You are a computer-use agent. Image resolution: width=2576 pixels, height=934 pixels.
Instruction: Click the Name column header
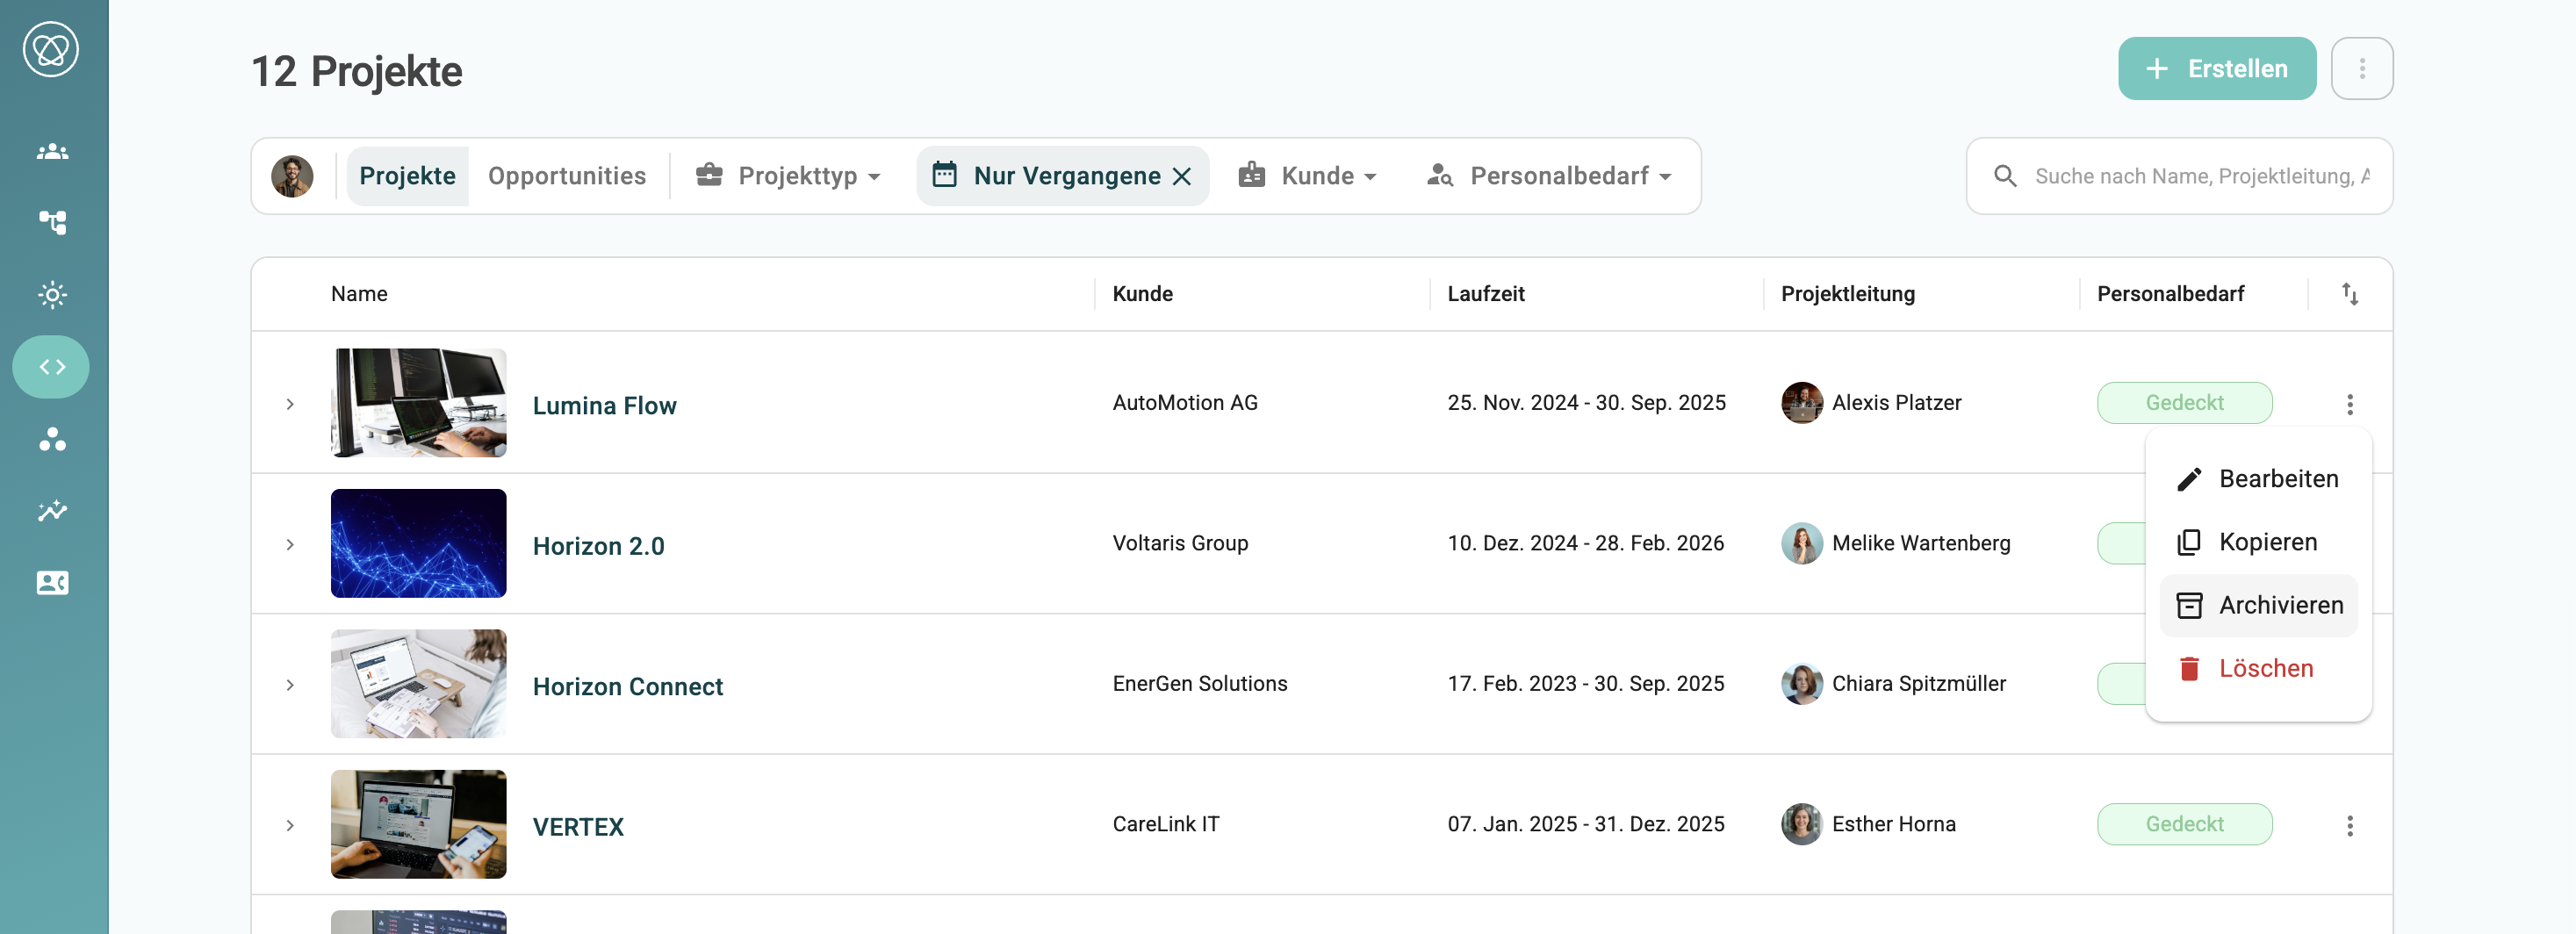click(x=359, y=294)
